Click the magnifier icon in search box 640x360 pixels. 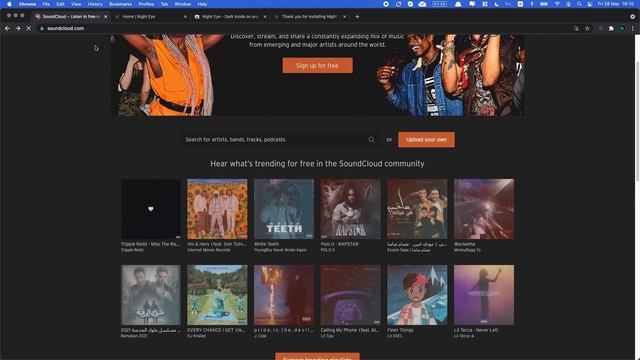tap(371, 140)
